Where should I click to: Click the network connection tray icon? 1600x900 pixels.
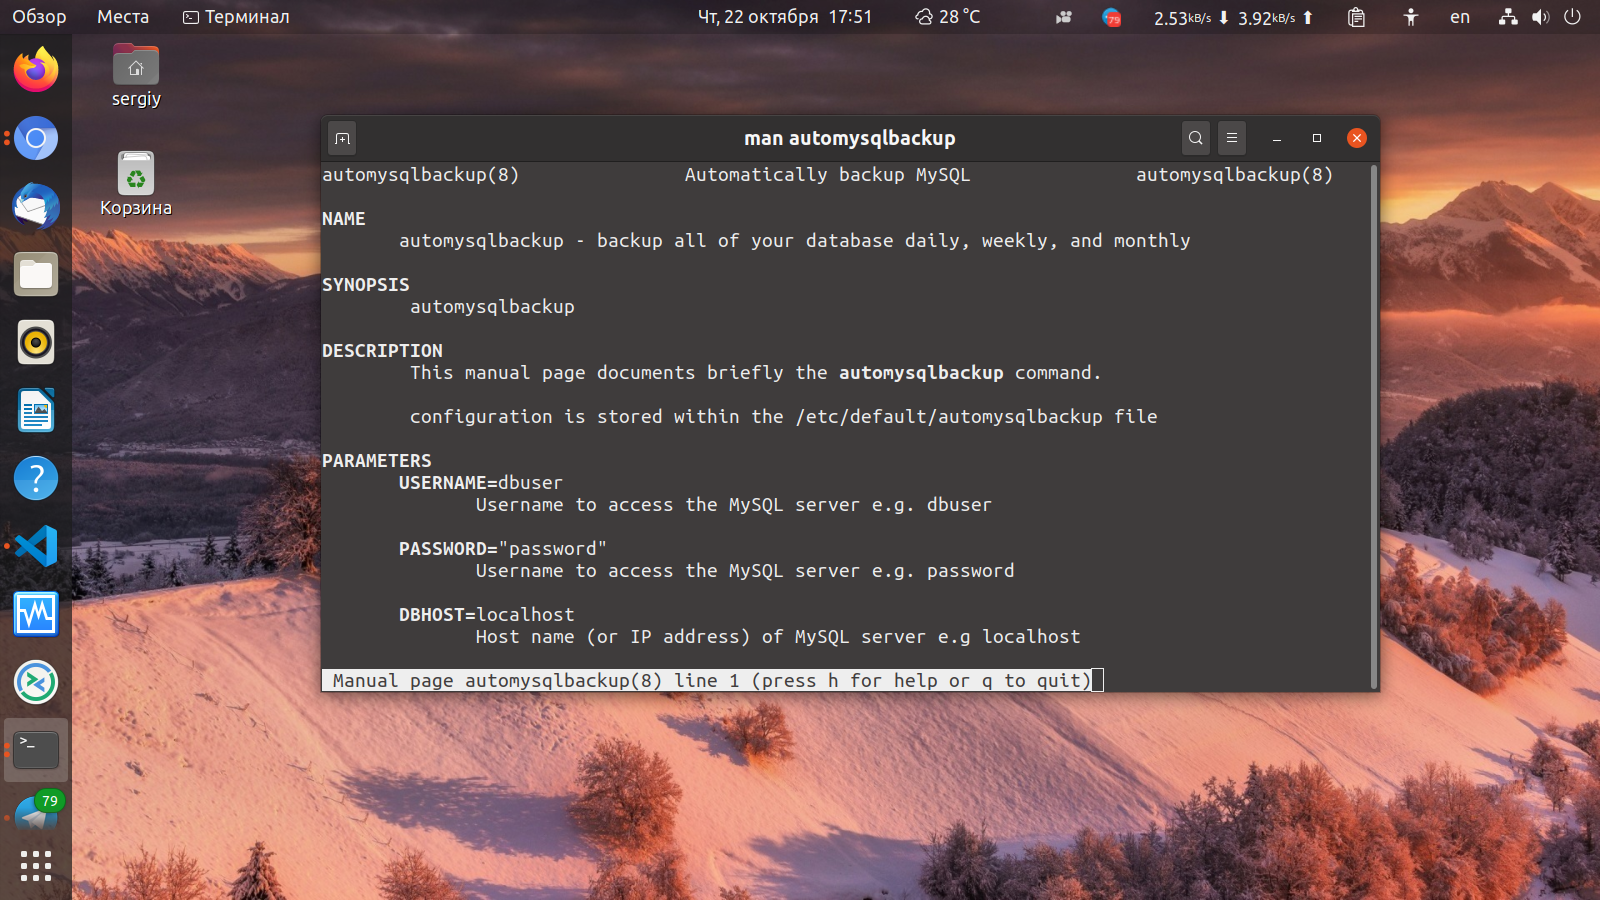click(x=1508, y=17)
